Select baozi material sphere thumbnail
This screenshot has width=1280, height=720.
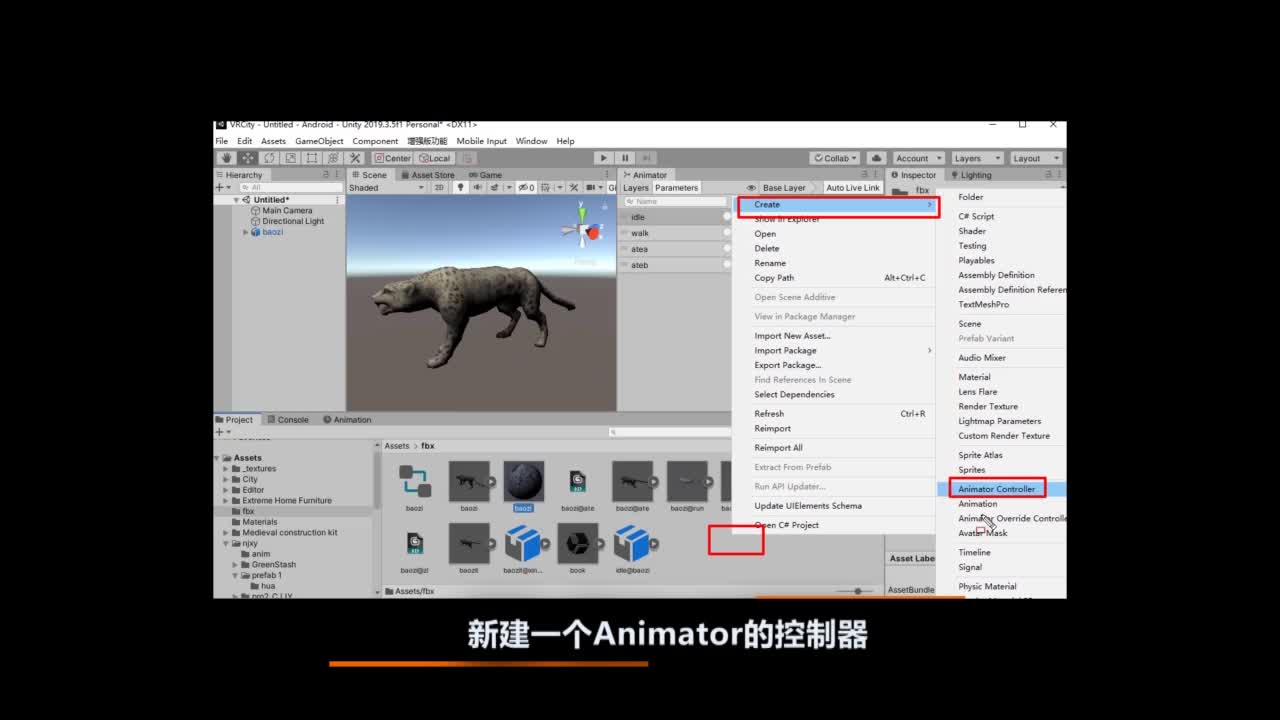[x=523, y=481]
